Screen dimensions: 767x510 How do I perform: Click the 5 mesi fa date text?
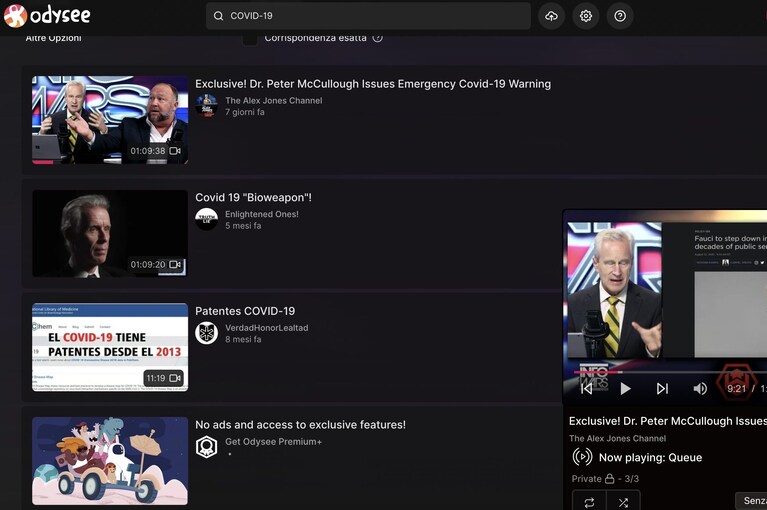pyautogui.click(x=243, y=226)
